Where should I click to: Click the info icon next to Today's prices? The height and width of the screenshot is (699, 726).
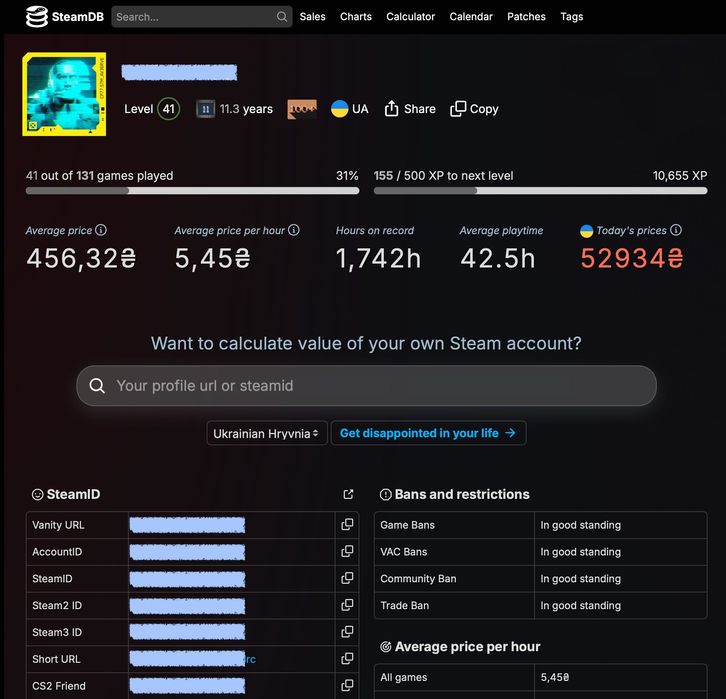tap(676, 230)
